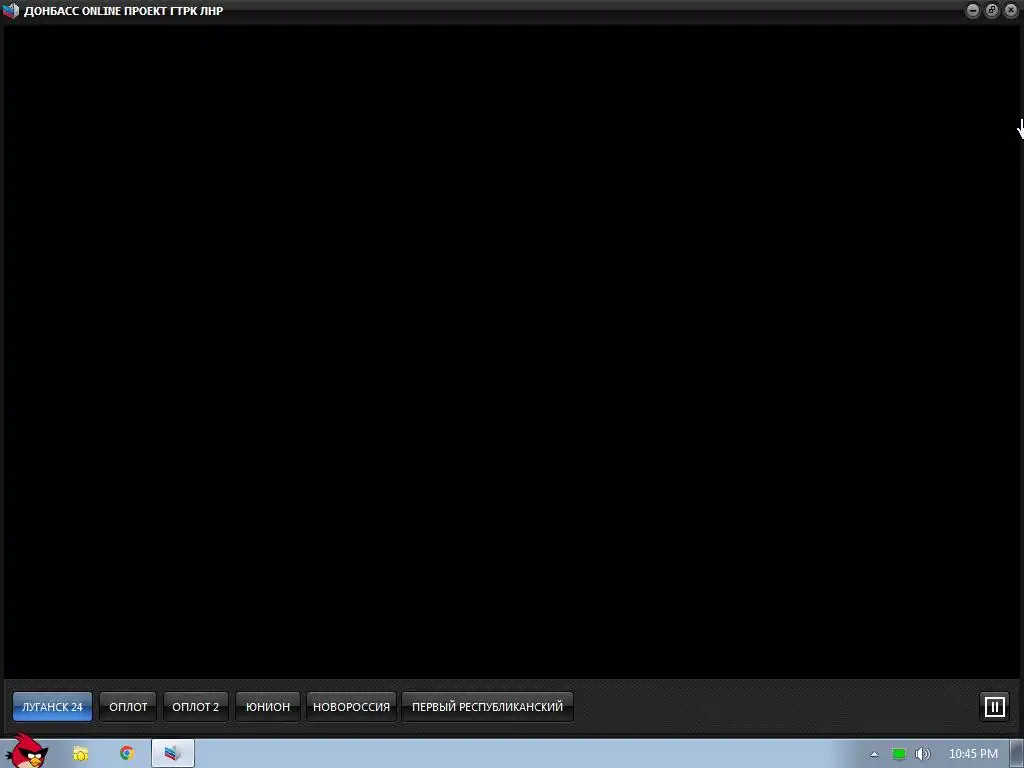The width and height of the screenshot is (1024, 768).
Task: Close the Донбасс Online window
Action: 1011,10
